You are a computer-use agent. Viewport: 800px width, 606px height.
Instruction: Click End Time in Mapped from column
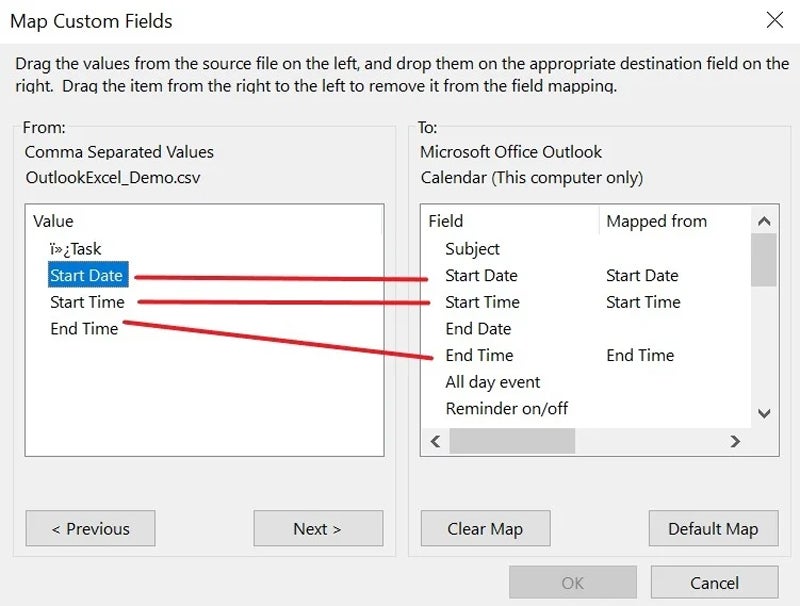point(640,355)
